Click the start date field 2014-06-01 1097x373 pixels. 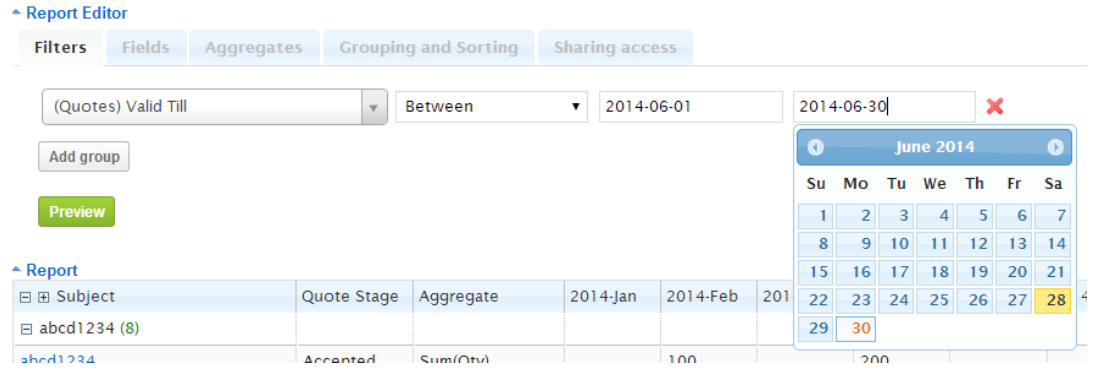tap(691, 106)
